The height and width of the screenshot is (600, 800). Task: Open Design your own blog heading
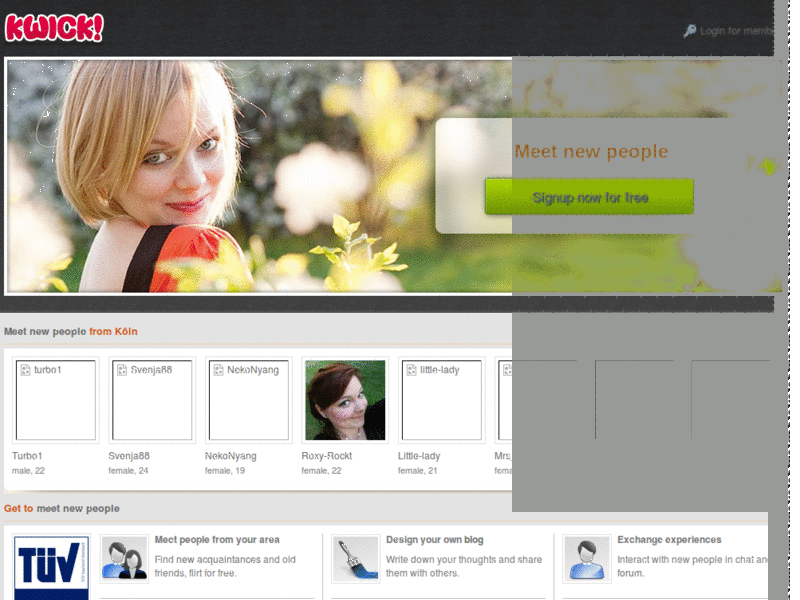tap(435, 540)
